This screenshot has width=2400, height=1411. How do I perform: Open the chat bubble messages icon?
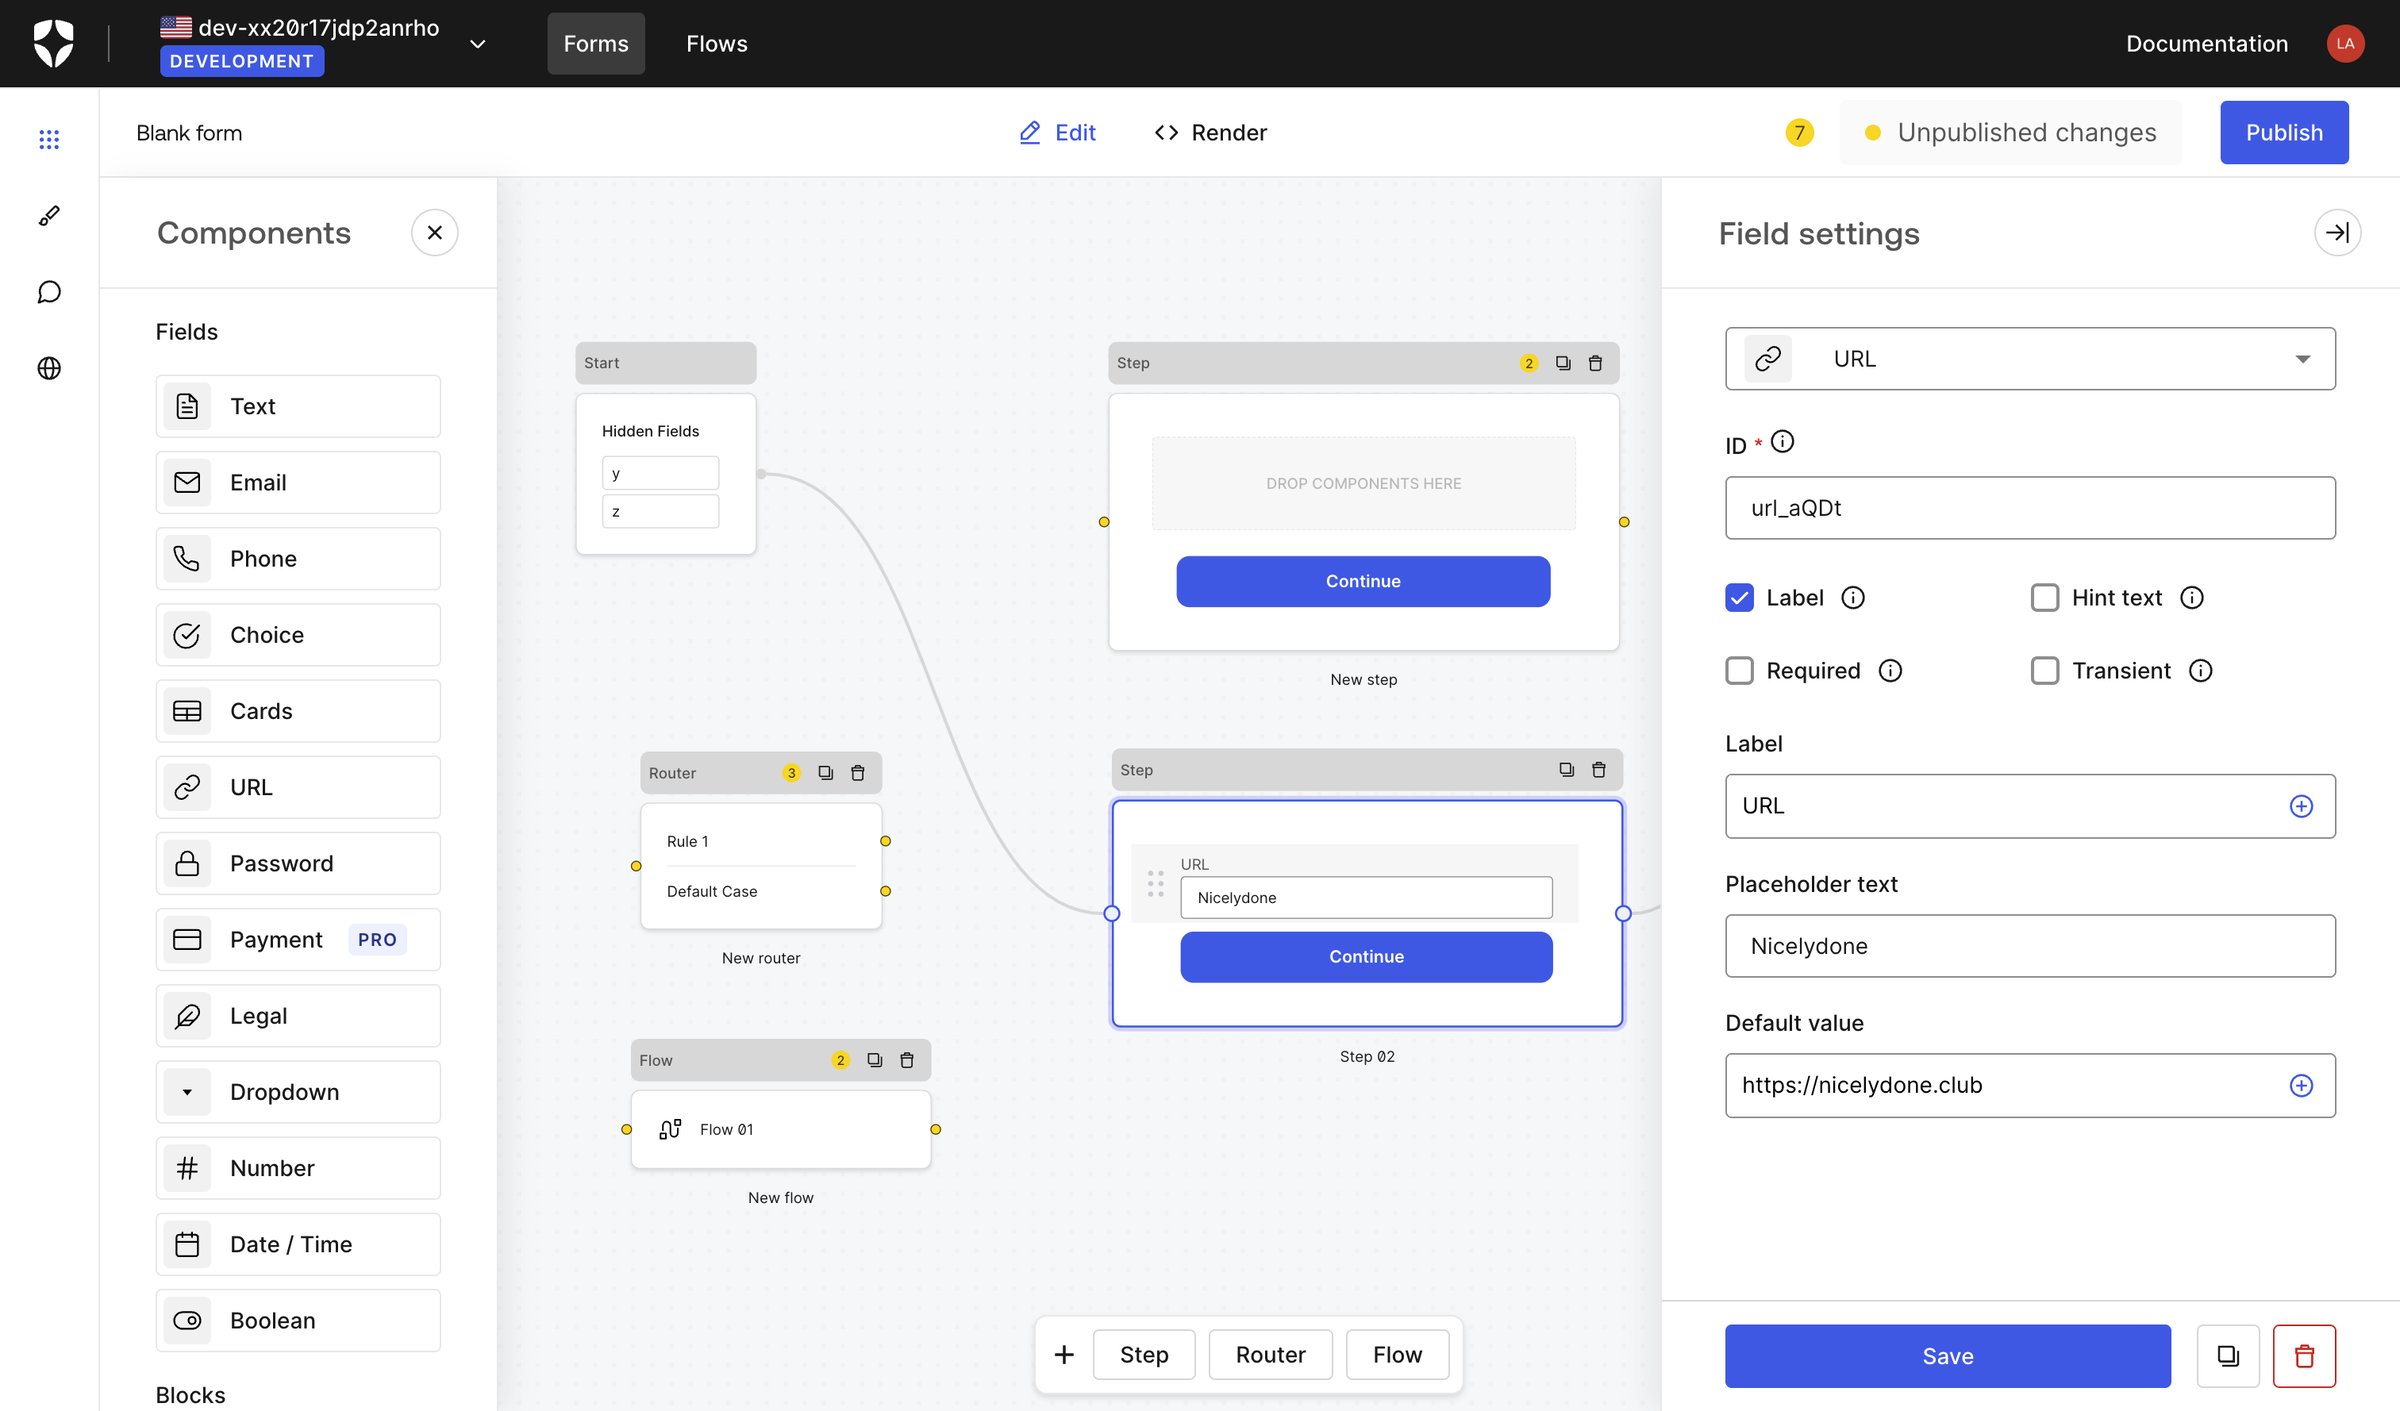[x=49, y=292]
